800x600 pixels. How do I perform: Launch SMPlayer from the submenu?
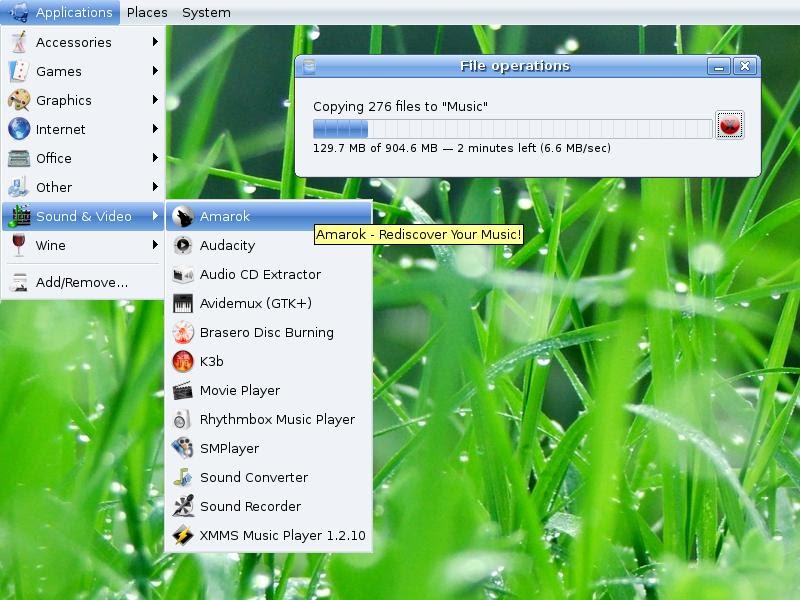(269, 448)
